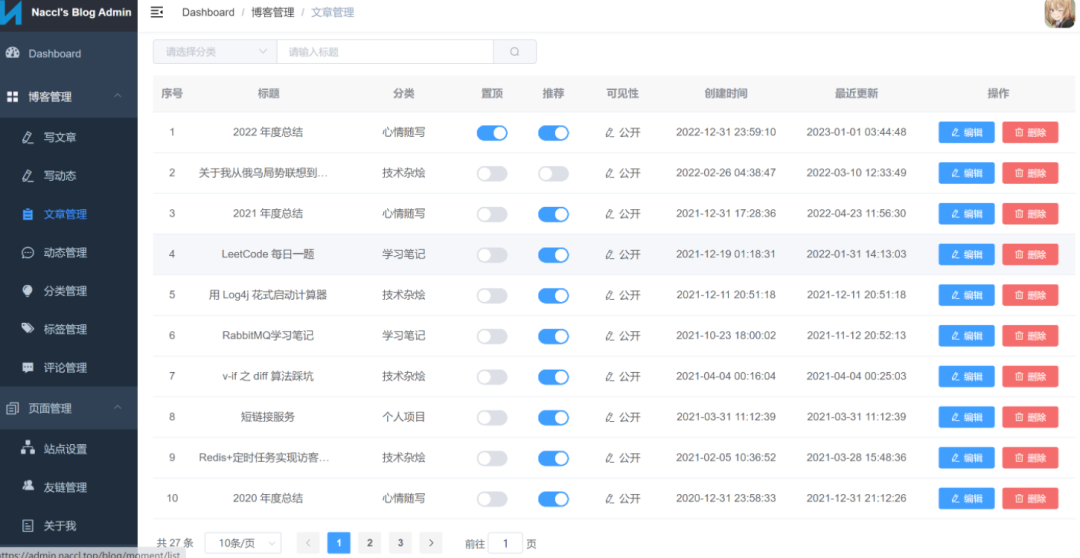Click the 标签管理 tags icon
The width and height of the screenshot is (1080, 558).
(28, 329)
